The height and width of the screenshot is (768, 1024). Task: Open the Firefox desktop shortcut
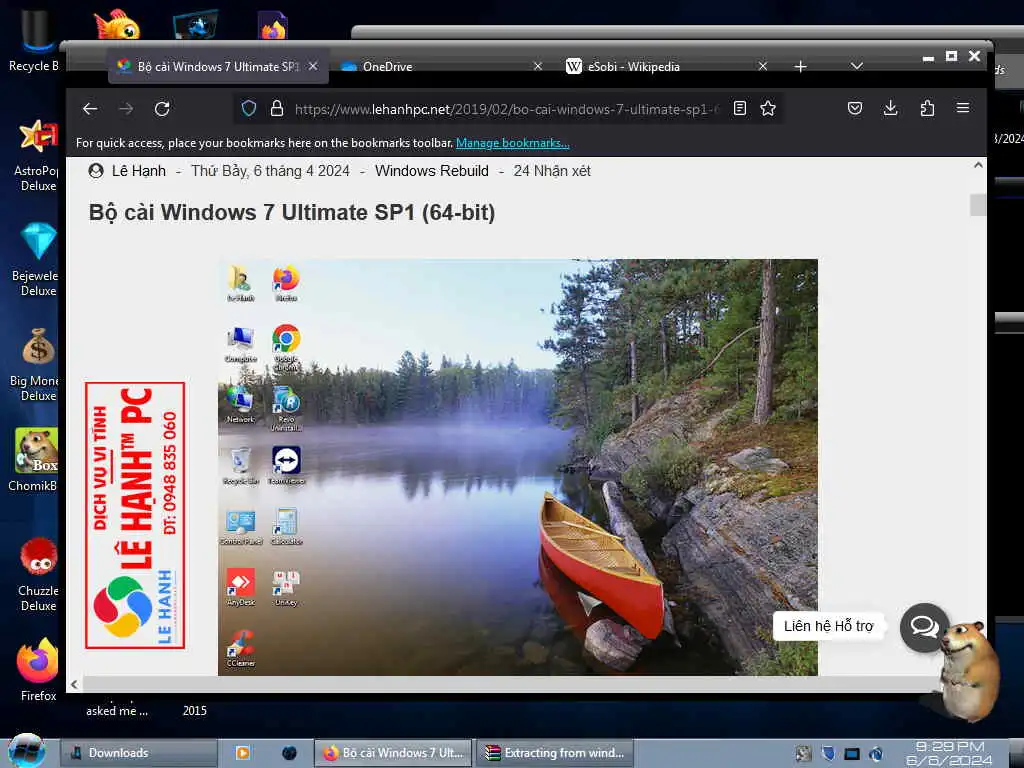38,669
